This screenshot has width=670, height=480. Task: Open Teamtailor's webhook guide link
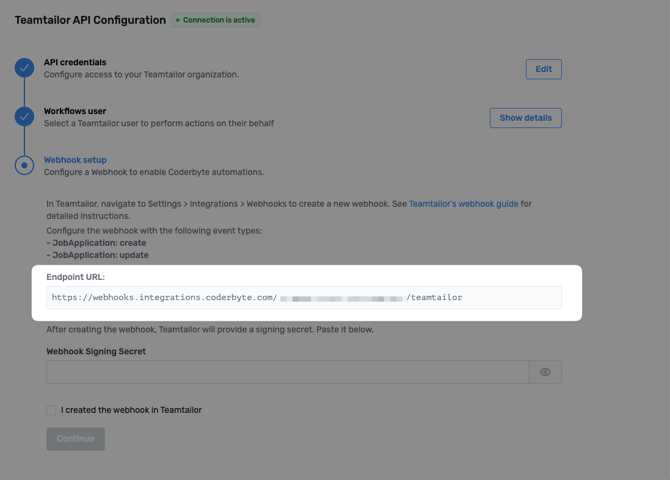(x=463, y=204)
